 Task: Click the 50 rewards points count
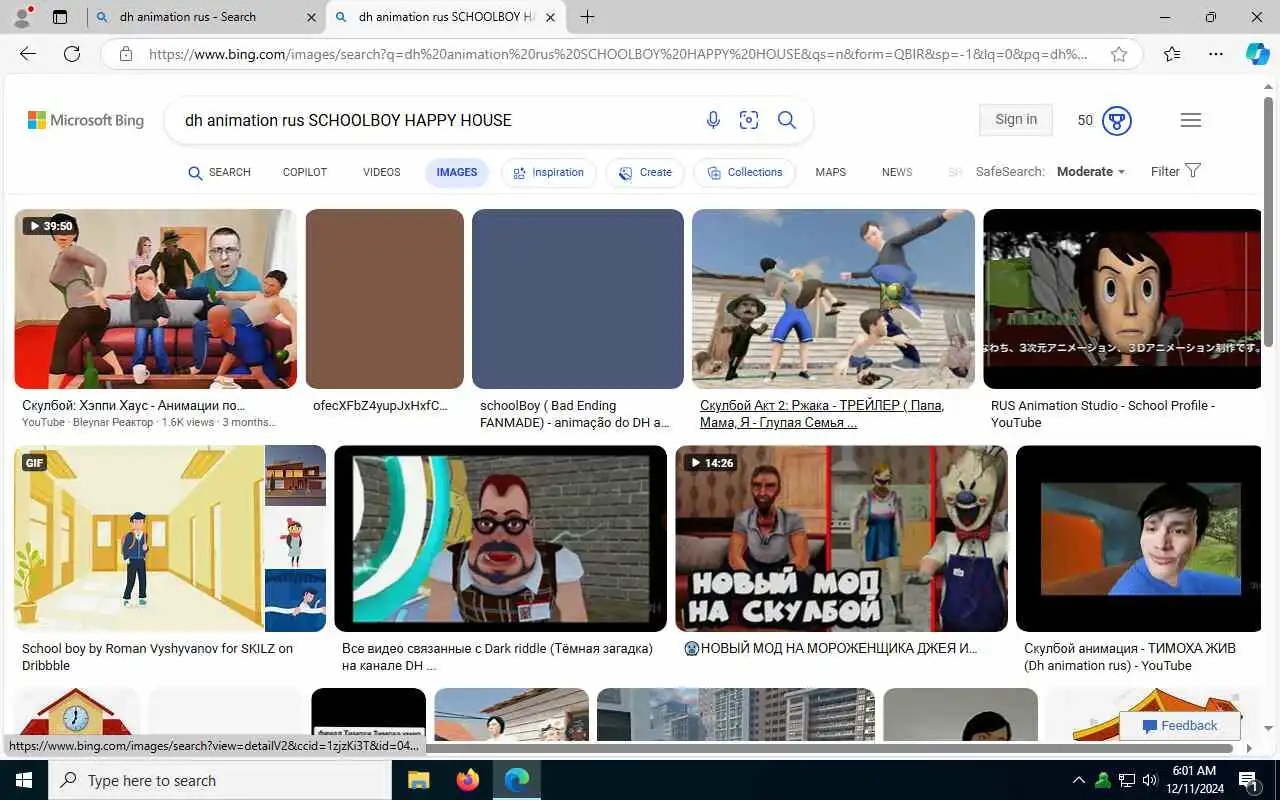point(1085,120)
